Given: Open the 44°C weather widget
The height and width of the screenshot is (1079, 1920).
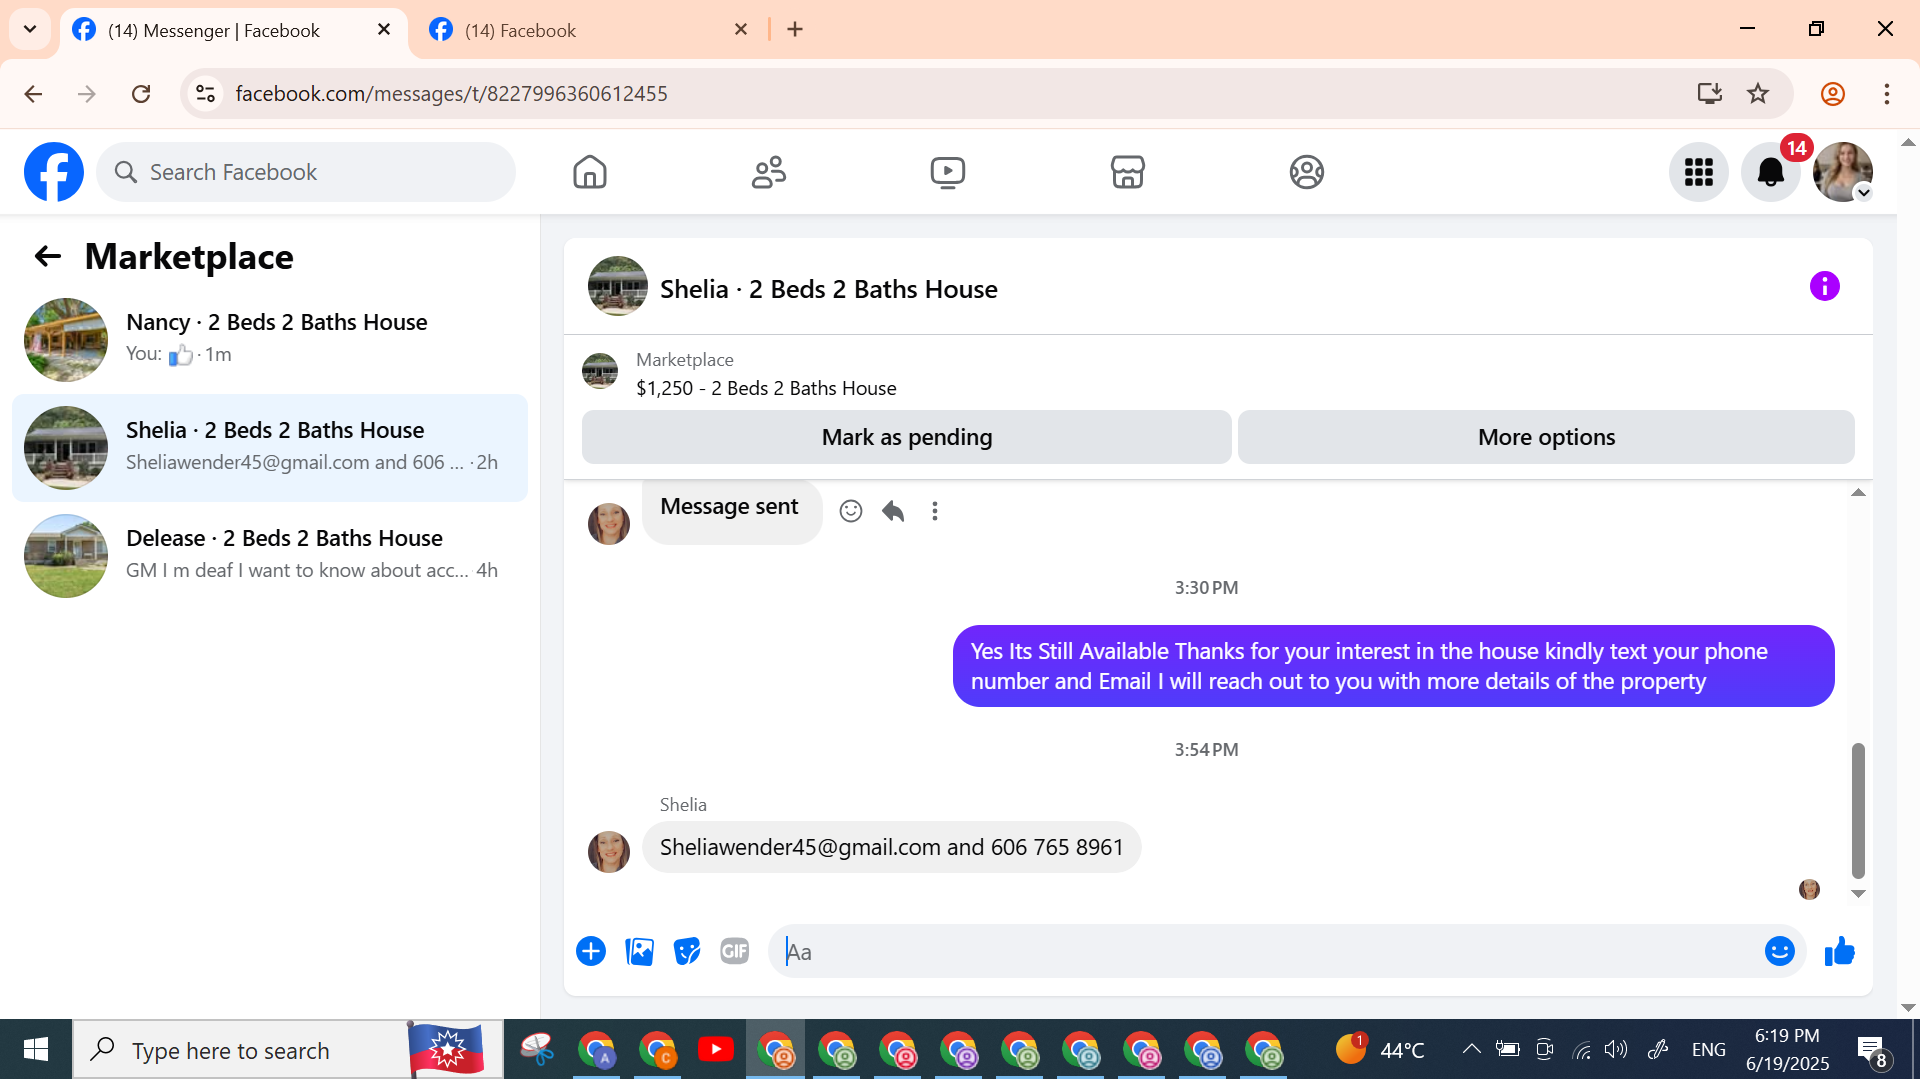Looking at the screenshot, I should coord(1380,1049).
